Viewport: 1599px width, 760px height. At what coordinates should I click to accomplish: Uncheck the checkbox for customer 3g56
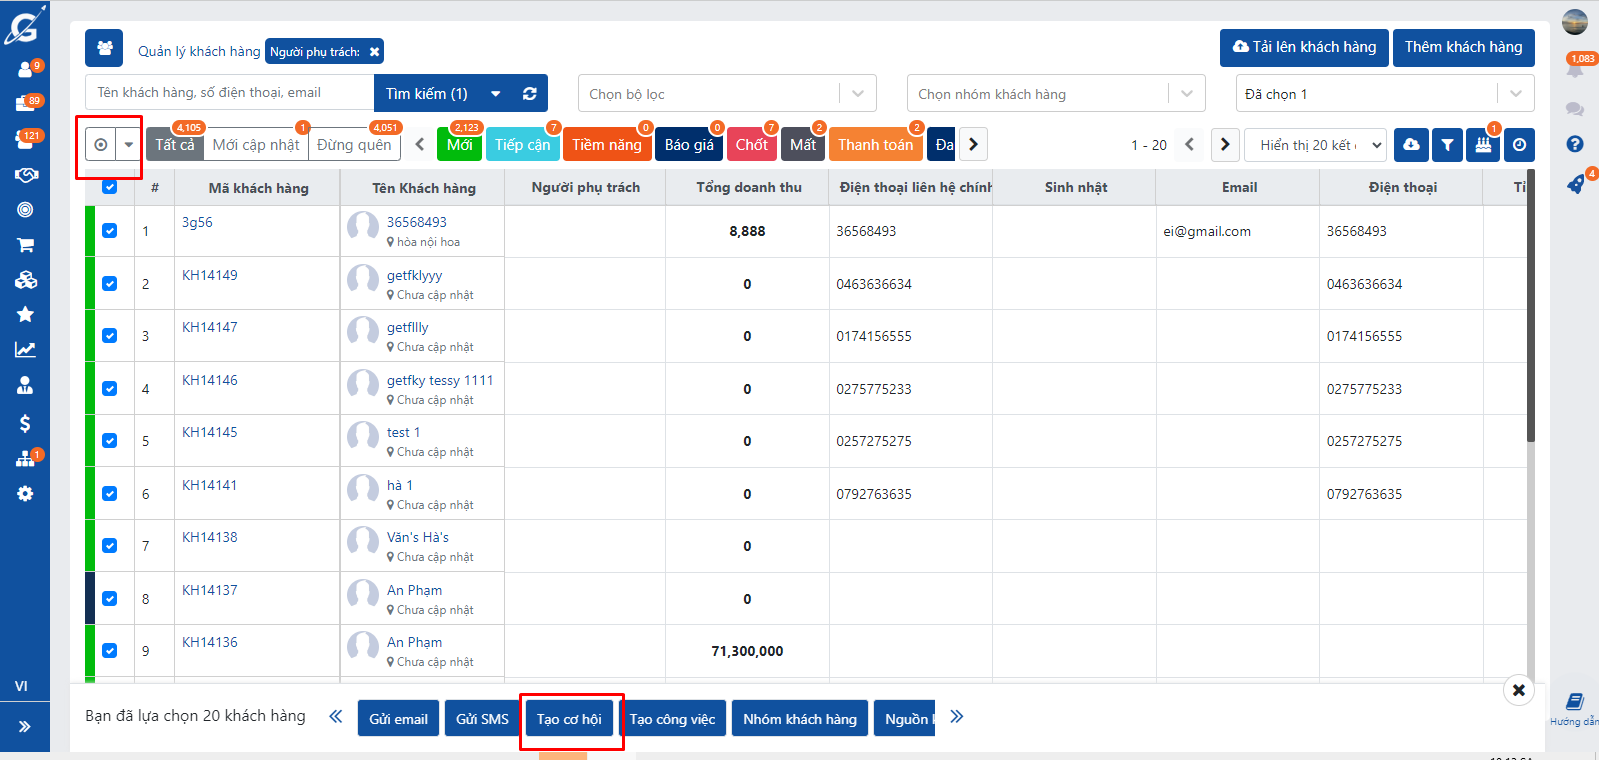point(110,231)
